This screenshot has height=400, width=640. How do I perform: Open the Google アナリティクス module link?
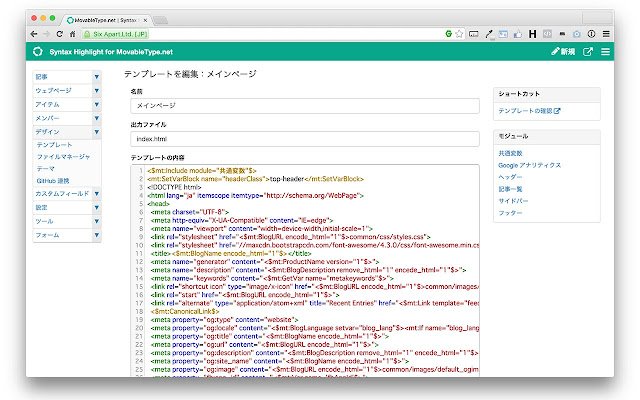pos(529,165)
